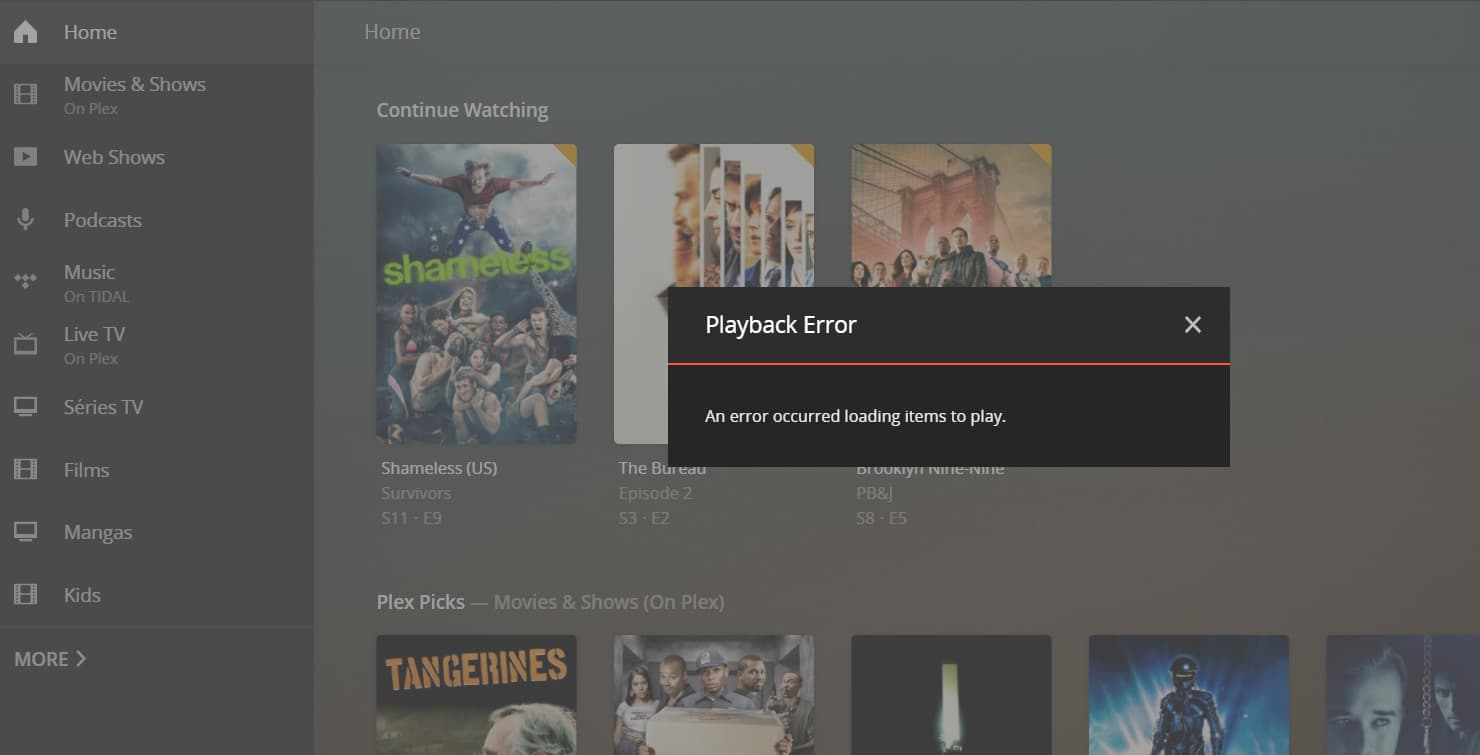The width and height of the screenshot is (1480, 755).
Task: Open the Séries TV library
Action: (157, 407)
